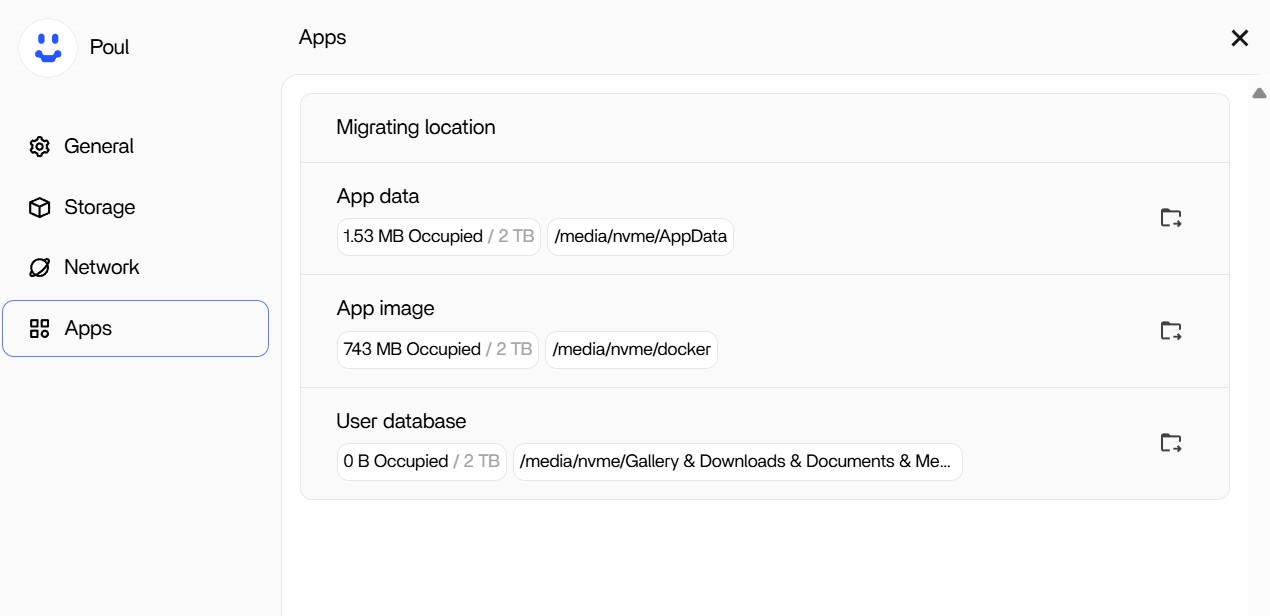Close the Apps settings panel
The image size is (1270, 616).
click(1239, 38)
